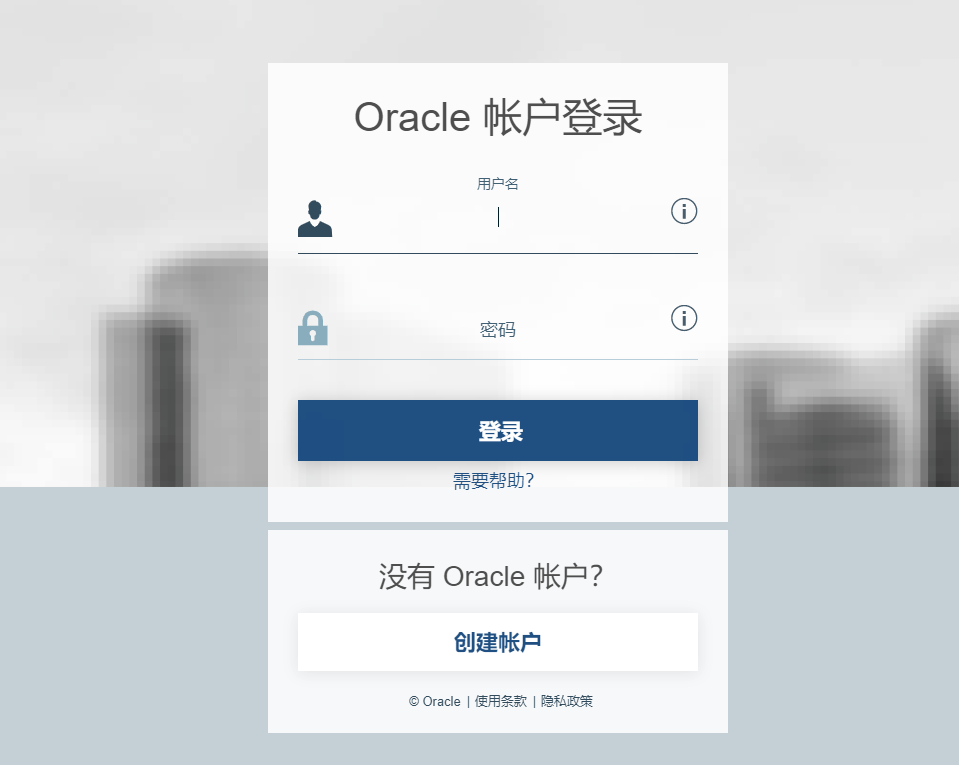Open the username info icon
This screenshot has height=765, width=959.
[x=684, y=211]
